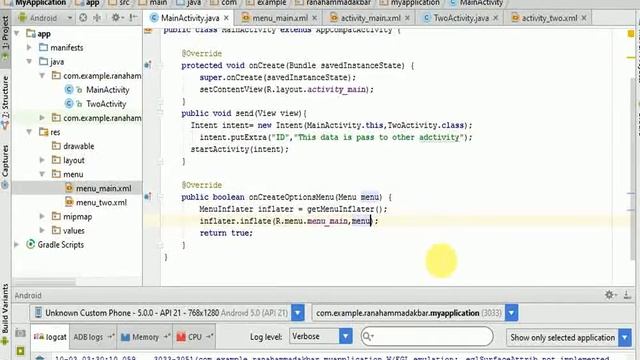640x360 pixels.
Task: Click the onCreate override gutter icon
Action: tap(148, 65)
